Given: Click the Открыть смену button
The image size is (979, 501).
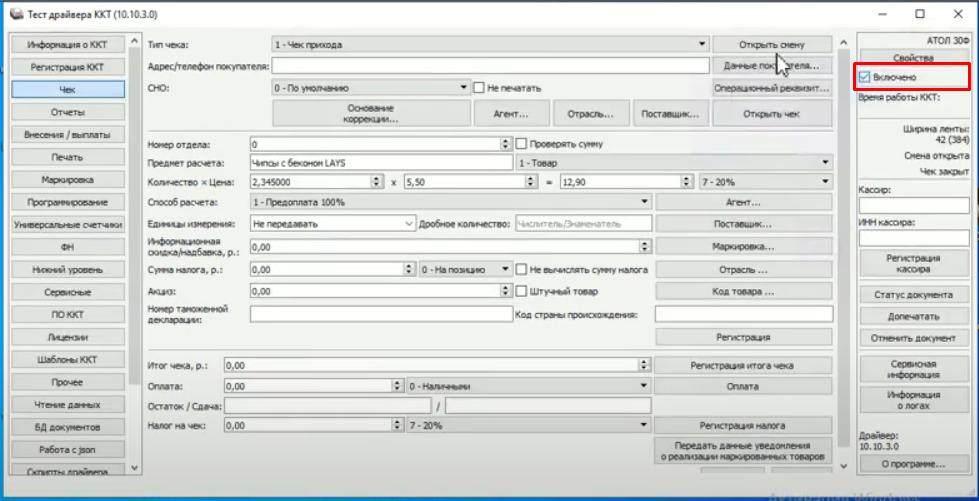Looking at the screenshot, I should (x=771, y=45).
